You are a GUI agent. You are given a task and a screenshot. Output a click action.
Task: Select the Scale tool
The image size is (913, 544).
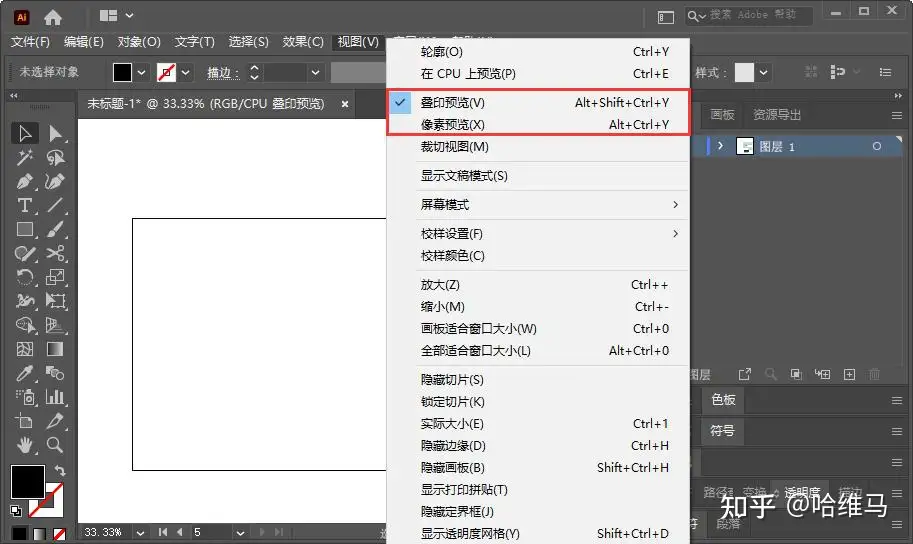[x=55, y=277]
